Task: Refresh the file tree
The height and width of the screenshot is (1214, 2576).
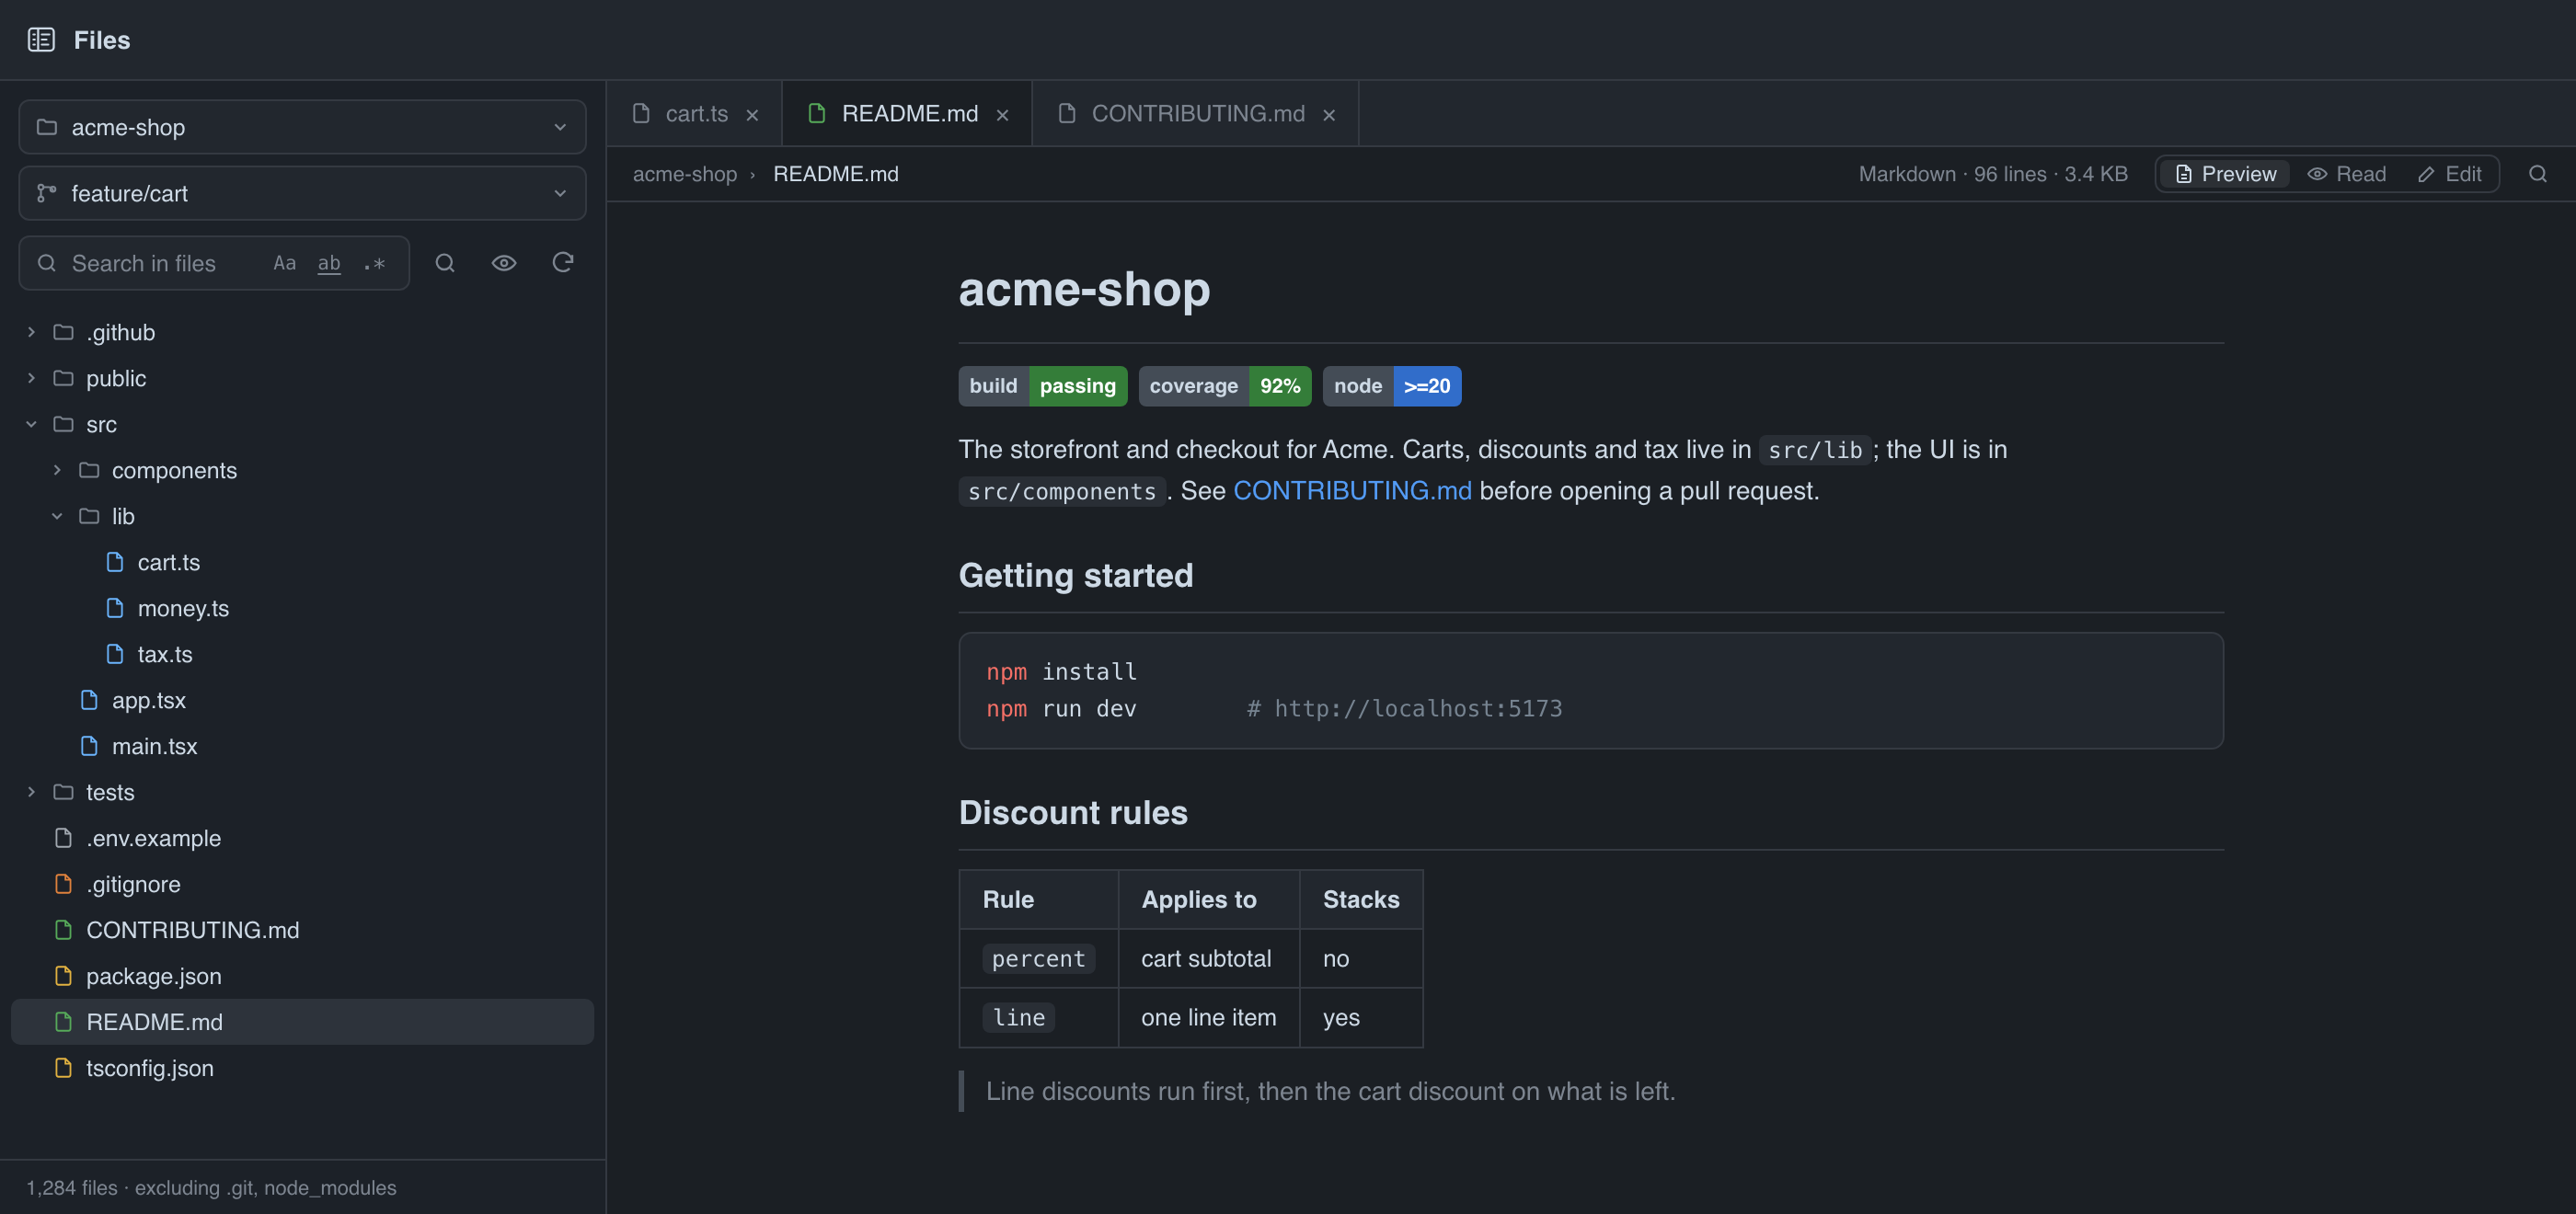Action: (x=563, y=263)
